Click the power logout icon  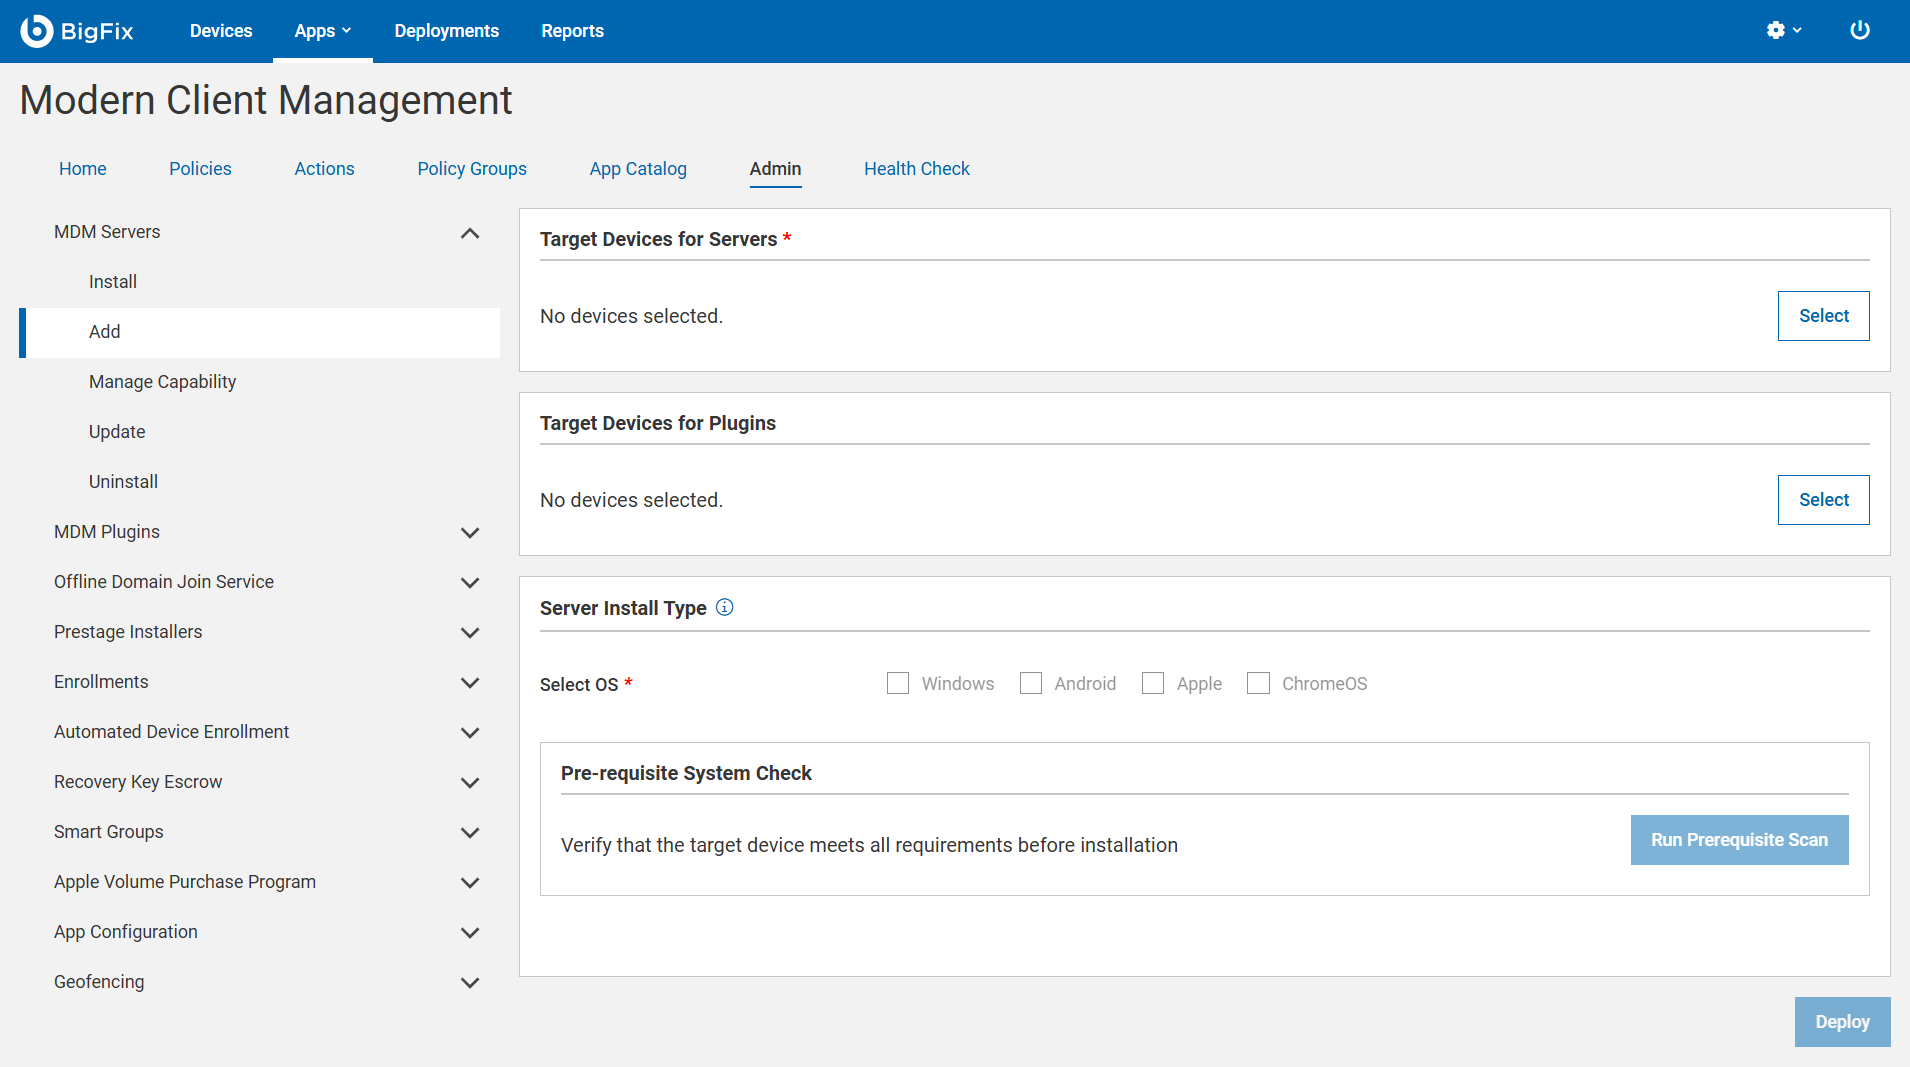[1859, 31]
